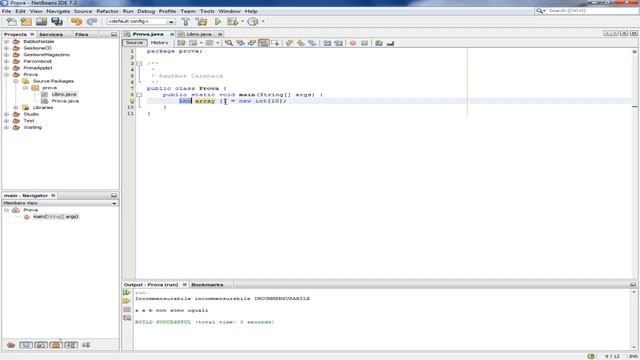Toggle Show Inherited Members filter in Navigator
Image resolution: width=640 pixels, height=360 pixels.
11,345
